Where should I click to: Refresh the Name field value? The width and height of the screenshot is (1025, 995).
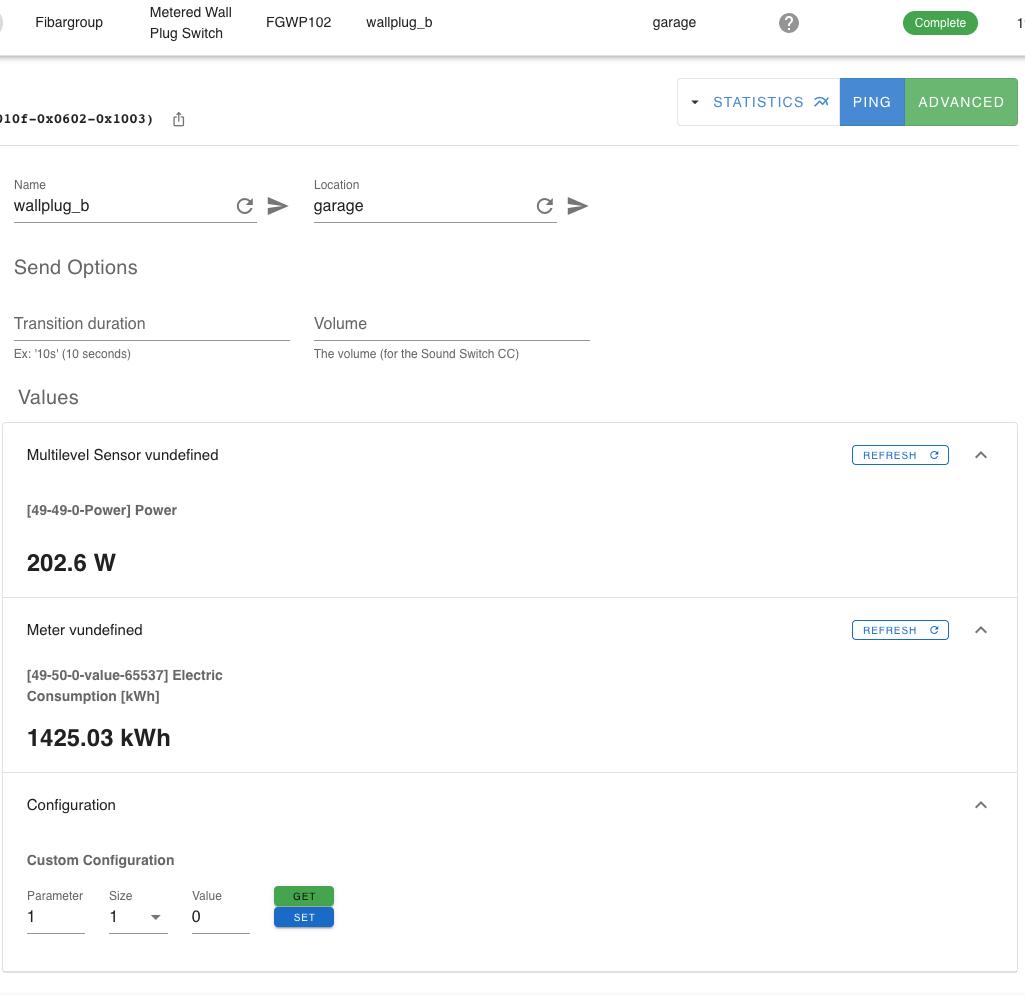(245, 206)
